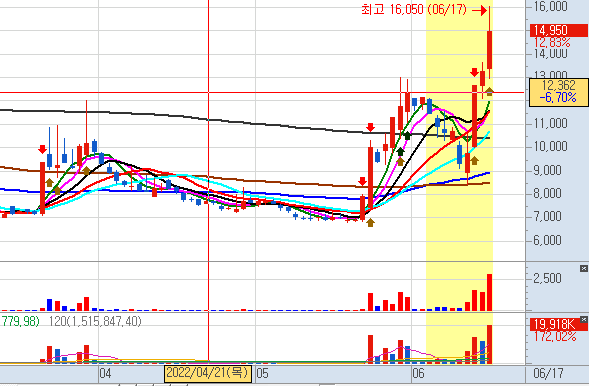
Task: Click the 172,02% volume ratio value
Action: (555, 336)
